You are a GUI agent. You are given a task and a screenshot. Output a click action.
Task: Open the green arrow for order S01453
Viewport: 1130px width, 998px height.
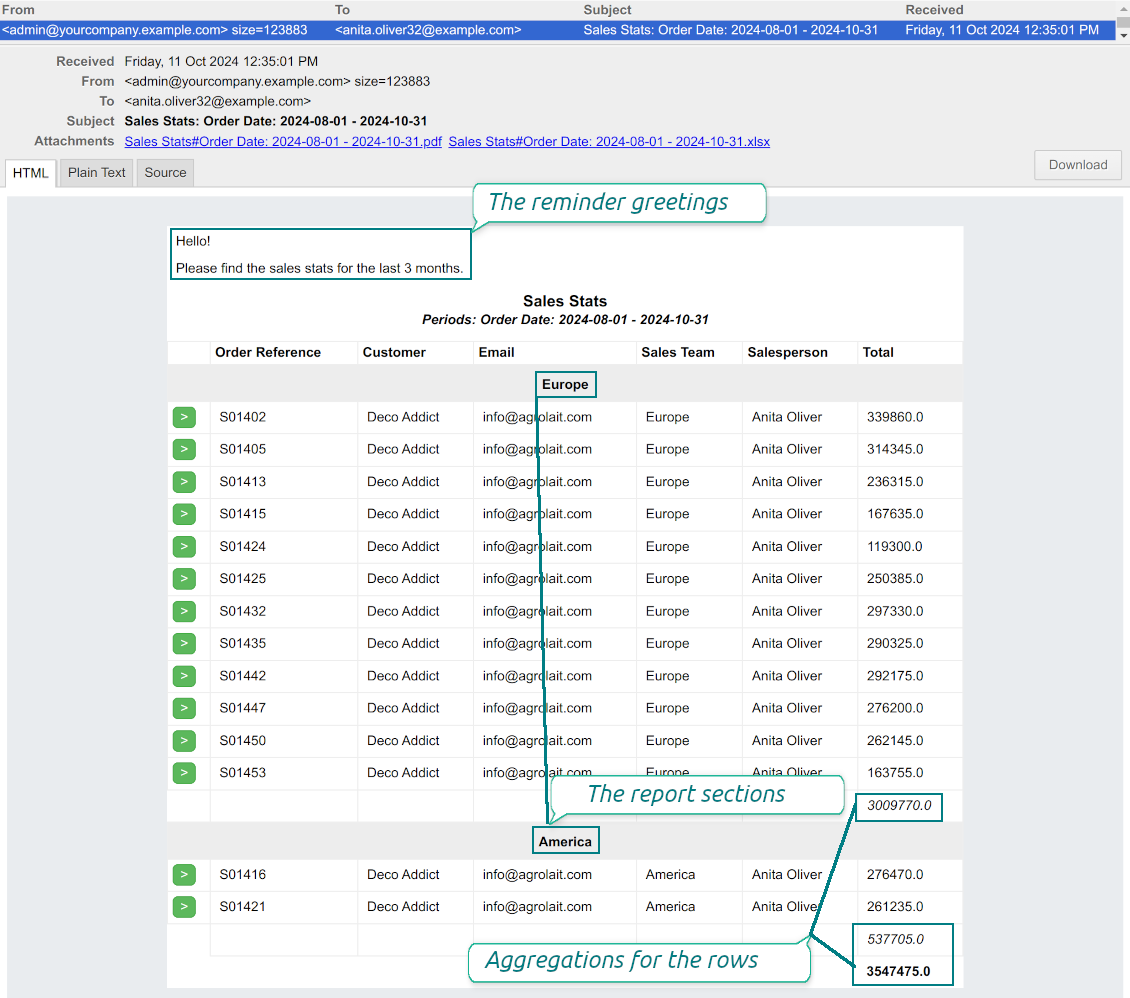(184, 772)
